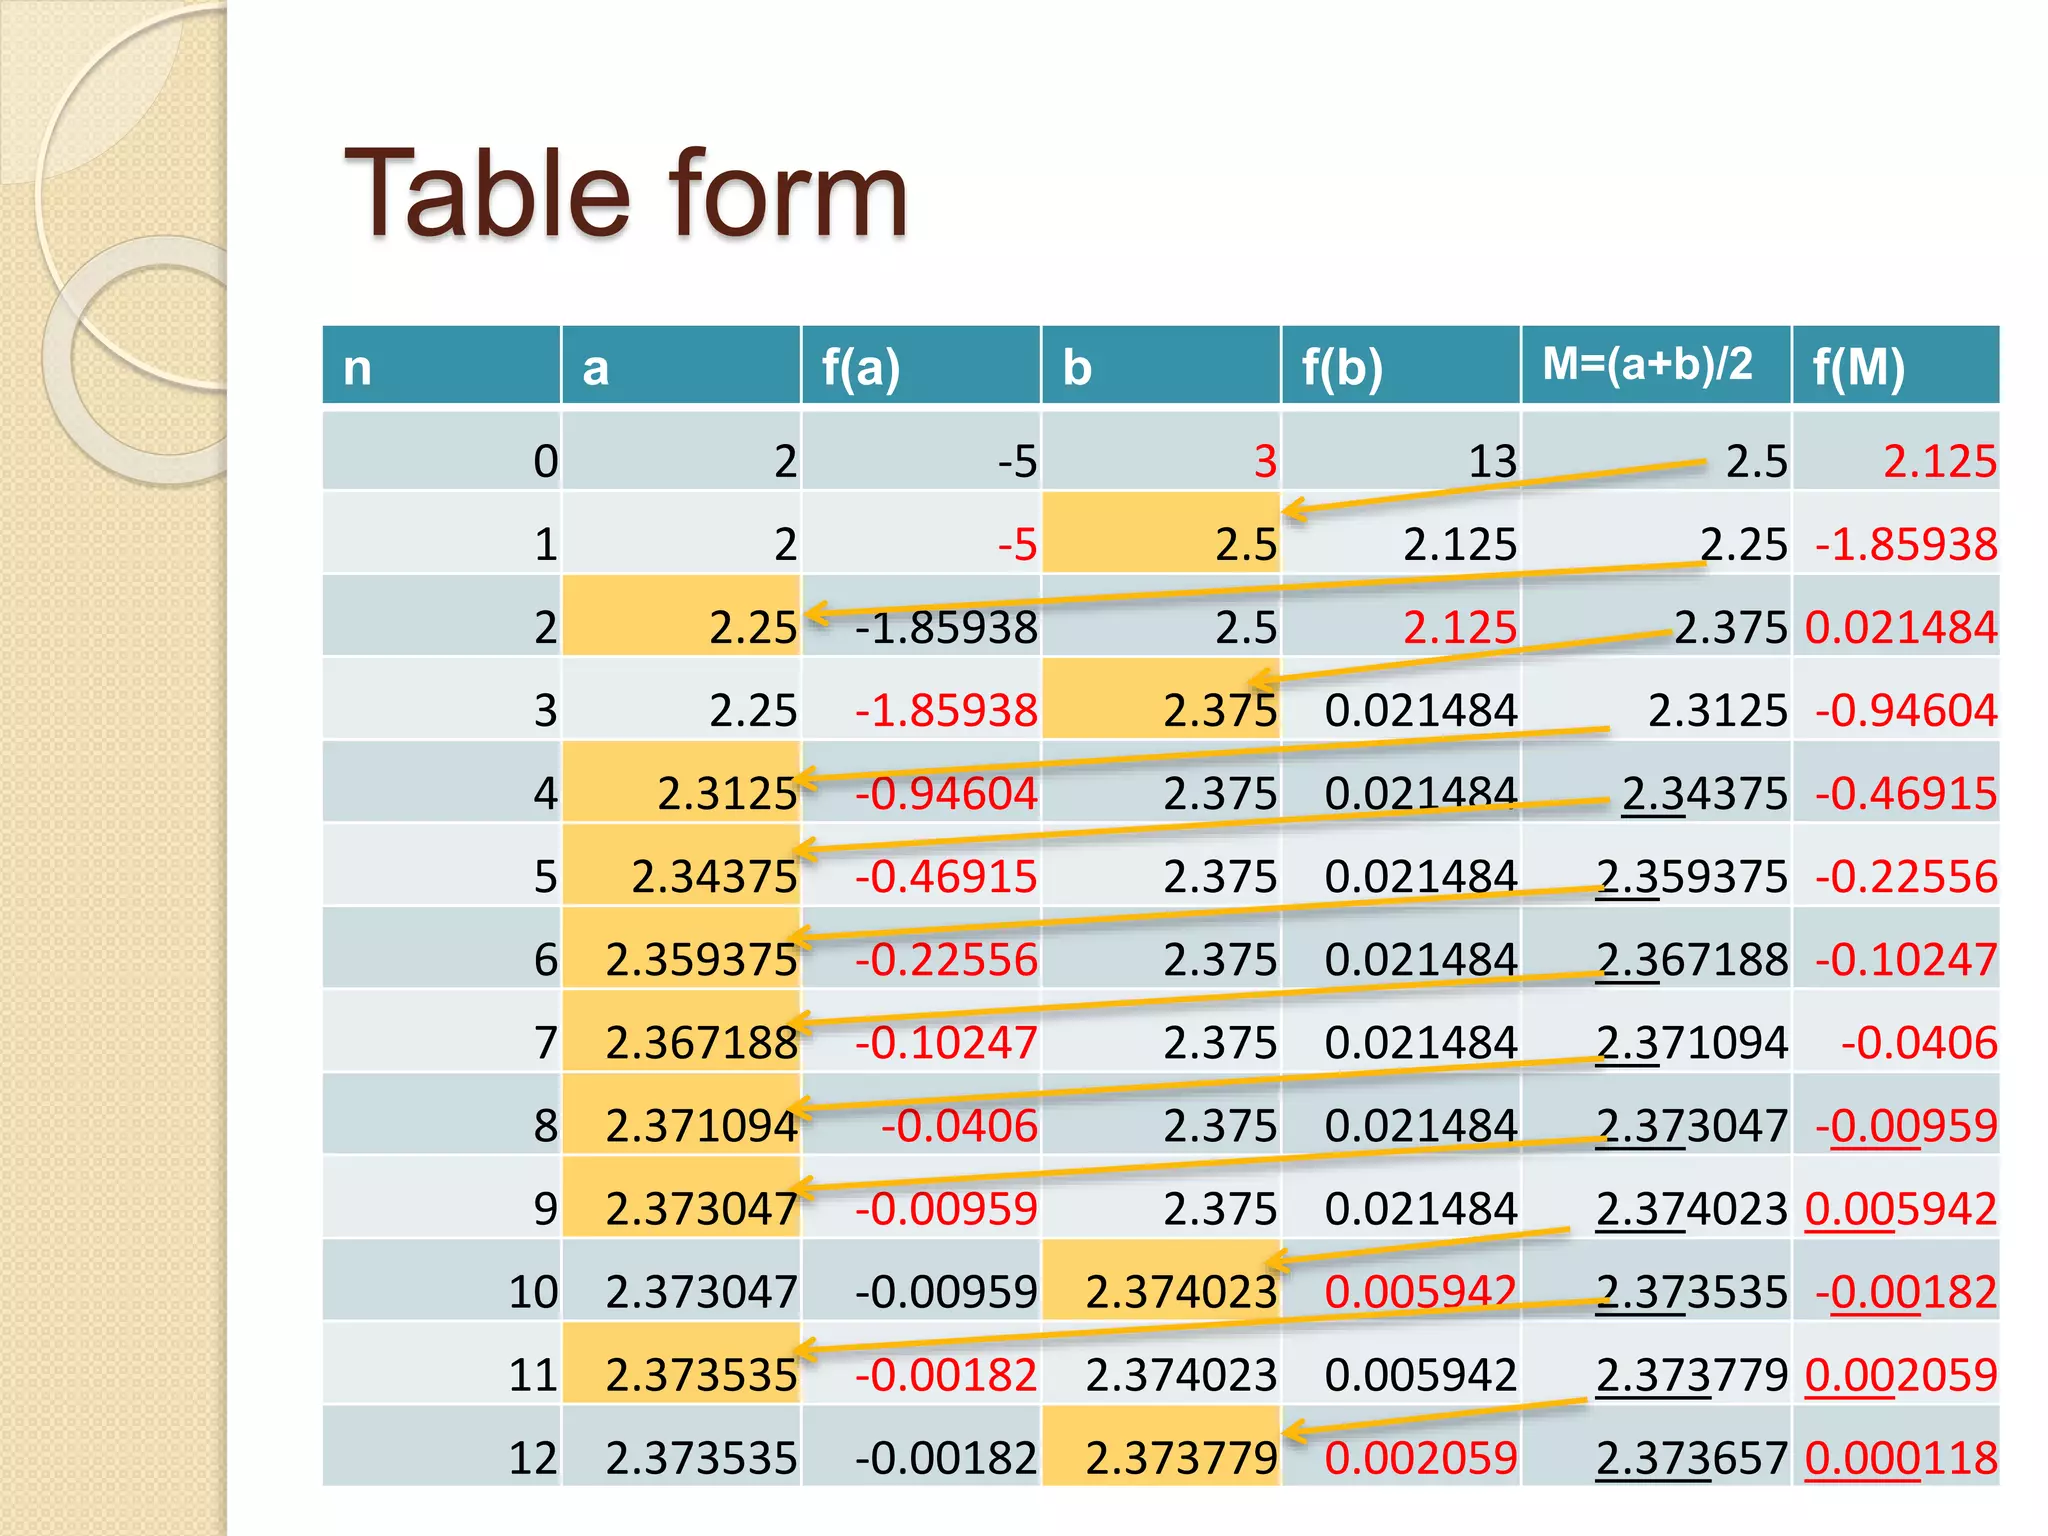Select the highlighted a value '2.359375' in row 6
The image size is (2048, 1536).
[x=701, y=959]
